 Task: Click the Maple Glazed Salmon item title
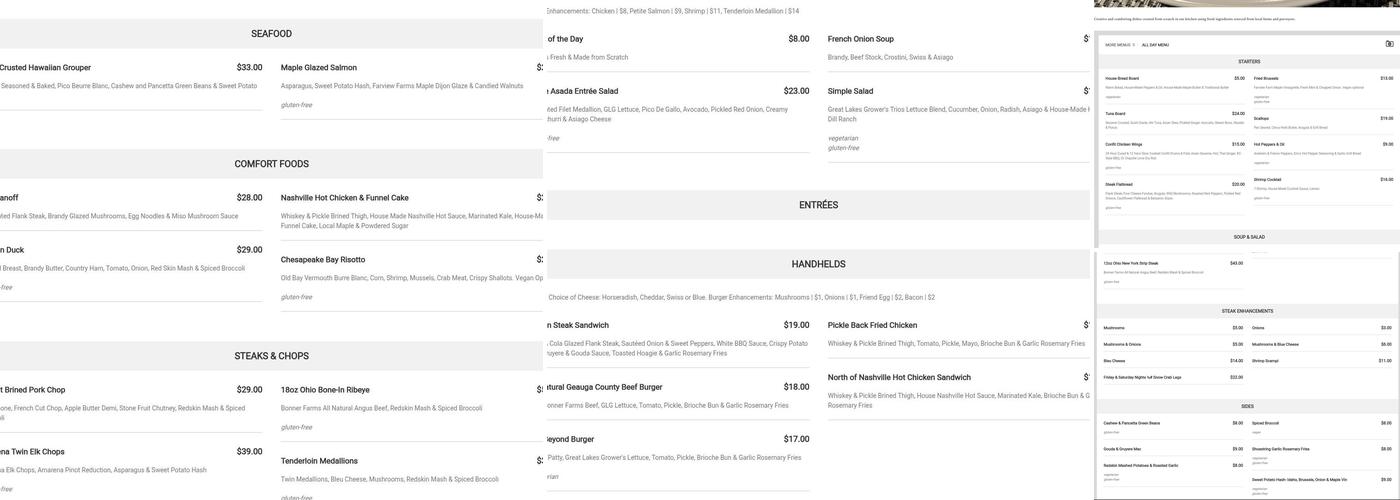click(x=318, y=68)
